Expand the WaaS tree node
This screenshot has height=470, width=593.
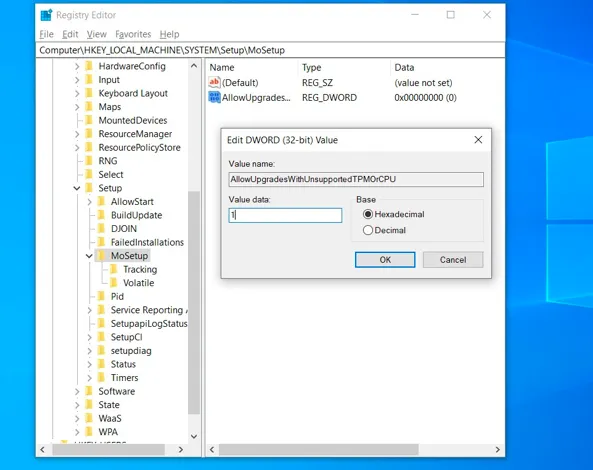point(77,419)
